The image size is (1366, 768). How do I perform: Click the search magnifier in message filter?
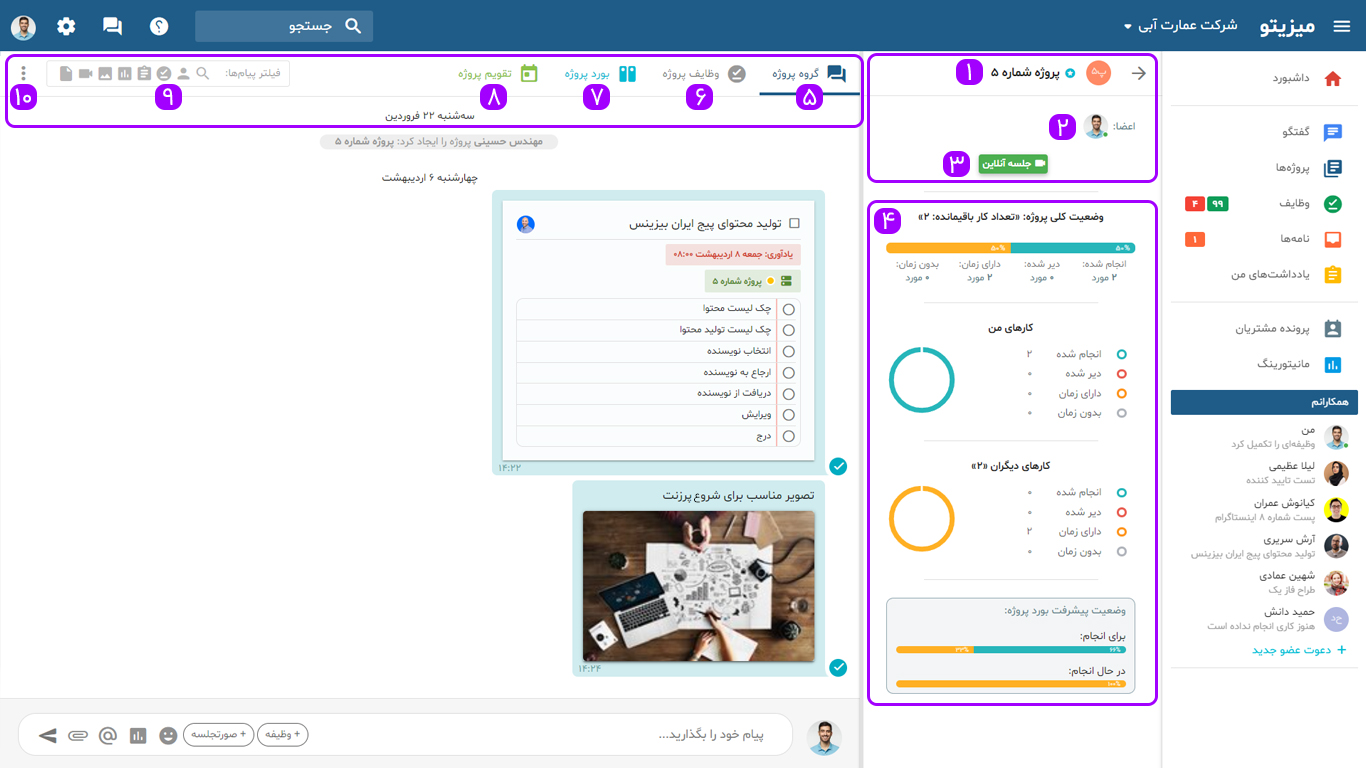click(203, 73)
